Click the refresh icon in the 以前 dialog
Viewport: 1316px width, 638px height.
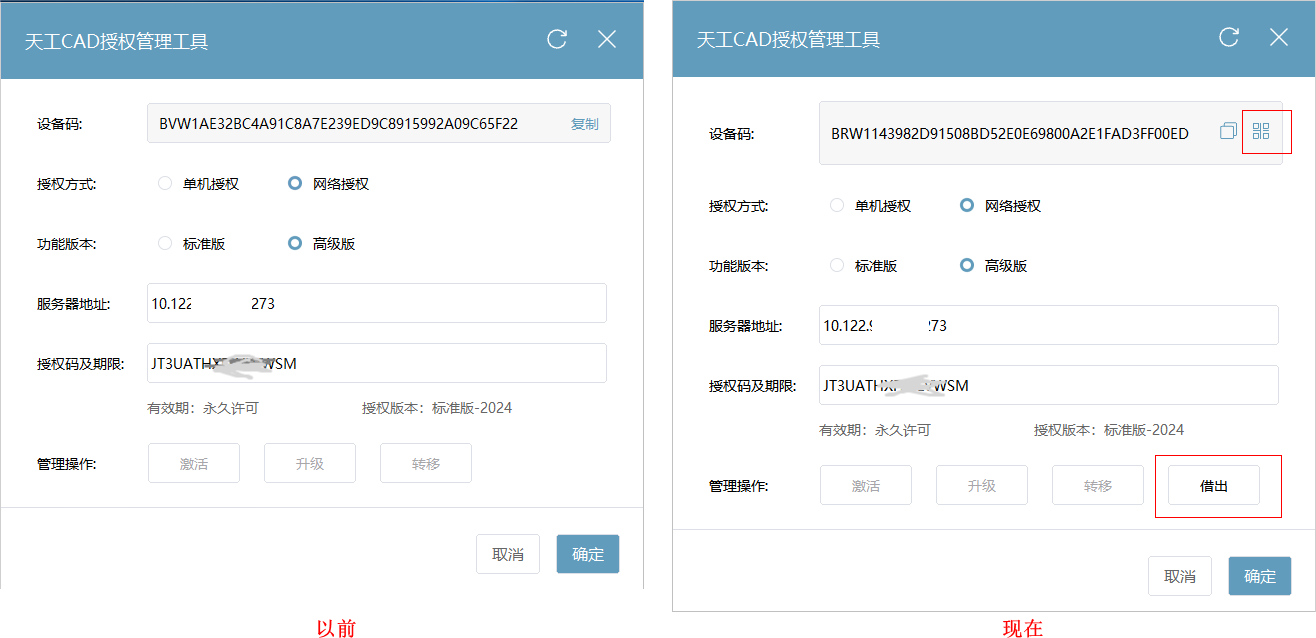557,39
